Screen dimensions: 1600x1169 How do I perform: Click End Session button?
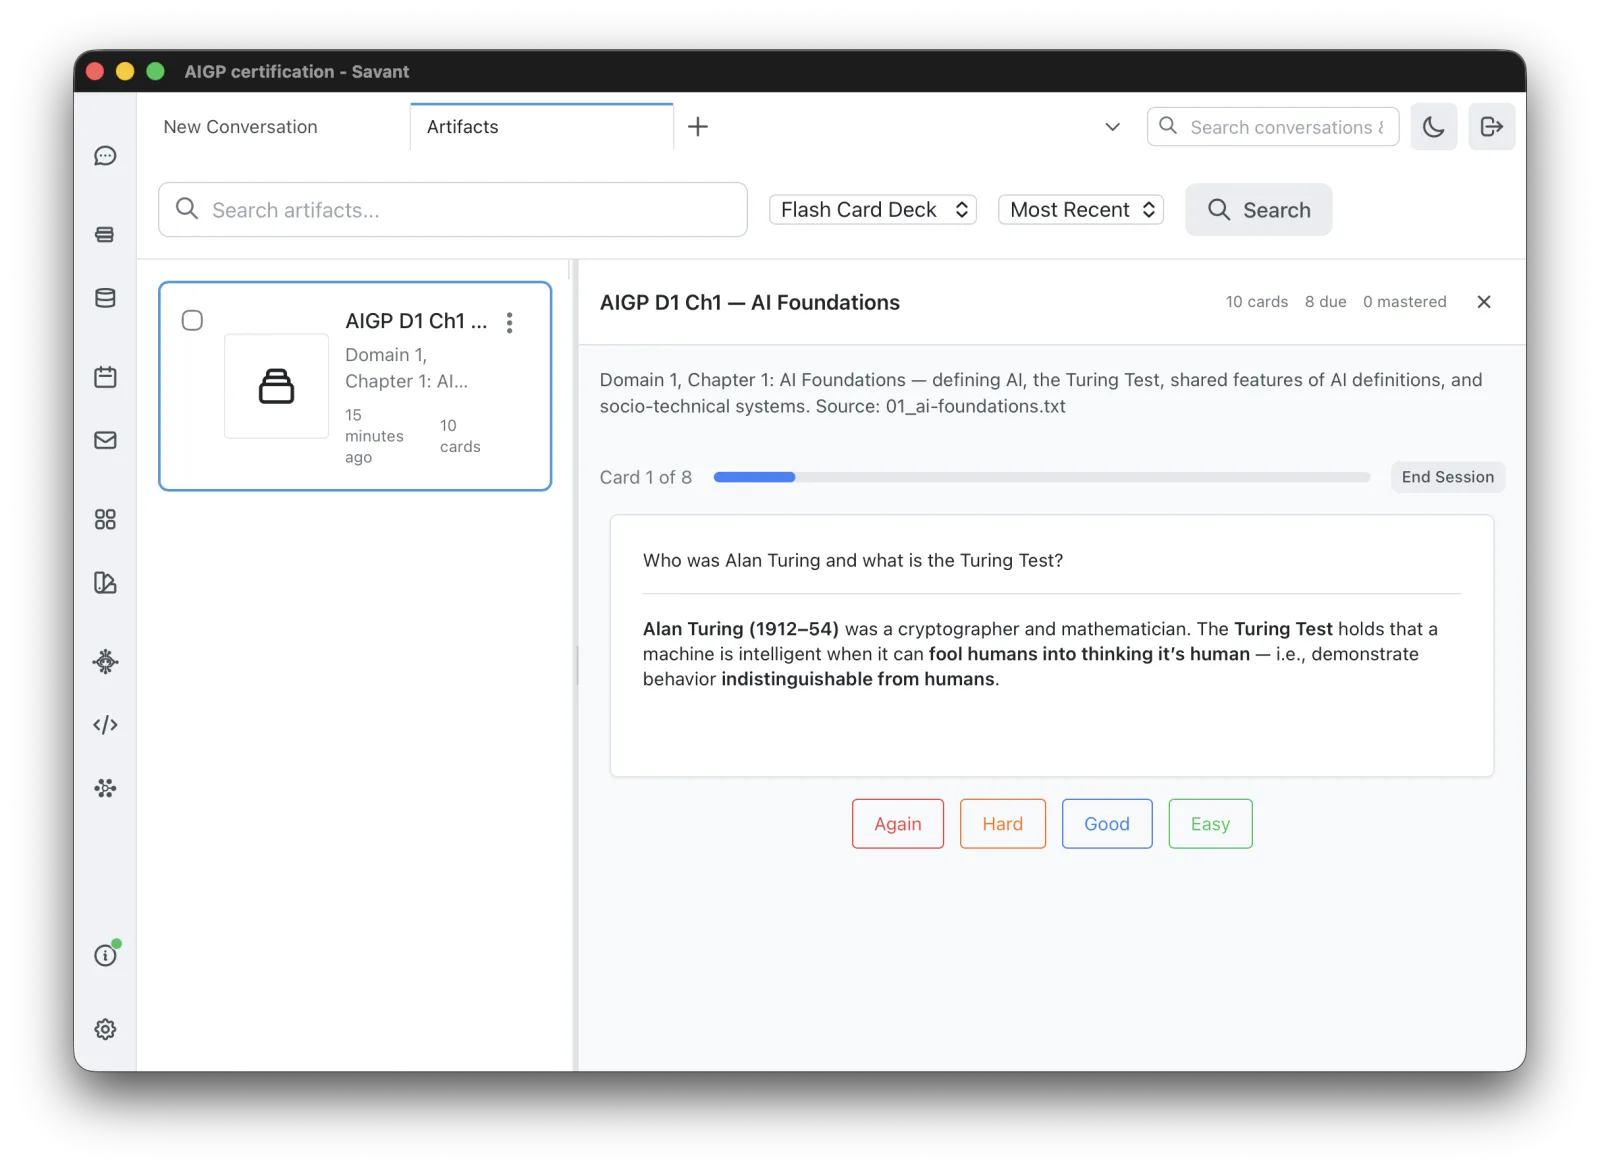(x=1447, y=477)
